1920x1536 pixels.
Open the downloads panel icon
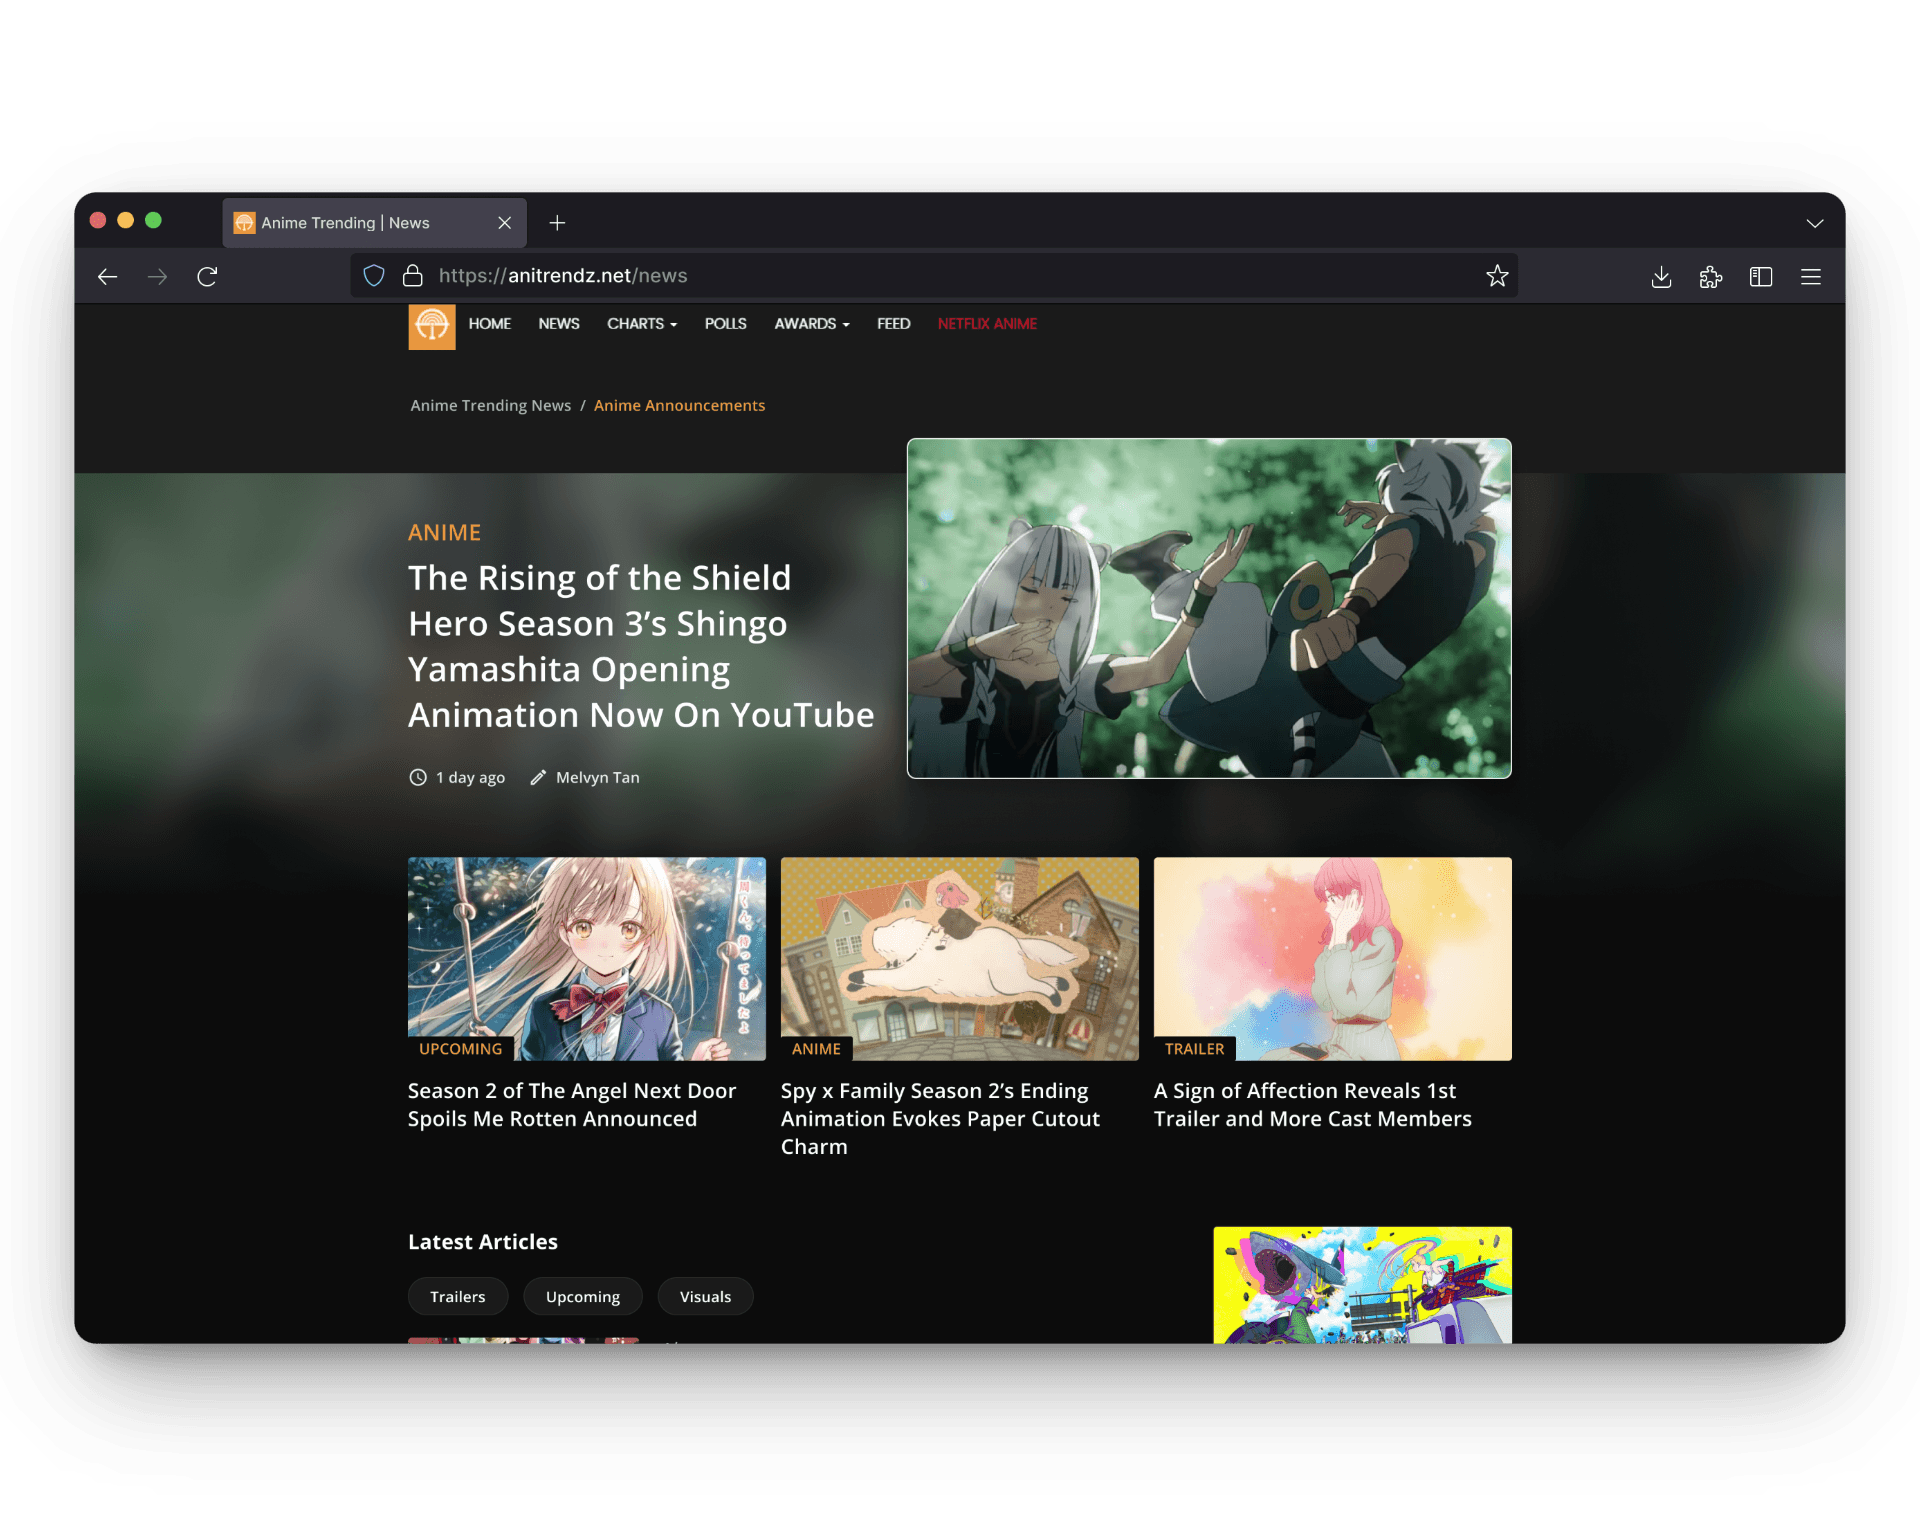1661,277
